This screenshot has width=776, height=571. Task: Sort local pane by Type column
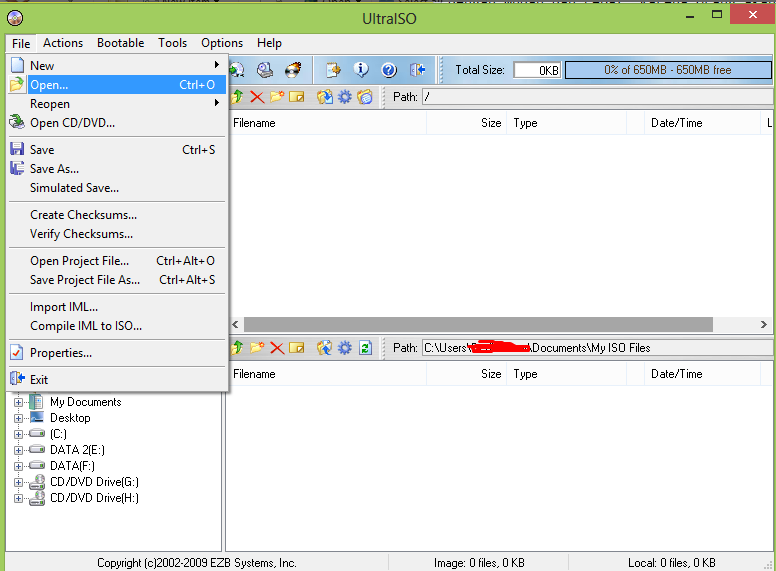tap(566, 374)
